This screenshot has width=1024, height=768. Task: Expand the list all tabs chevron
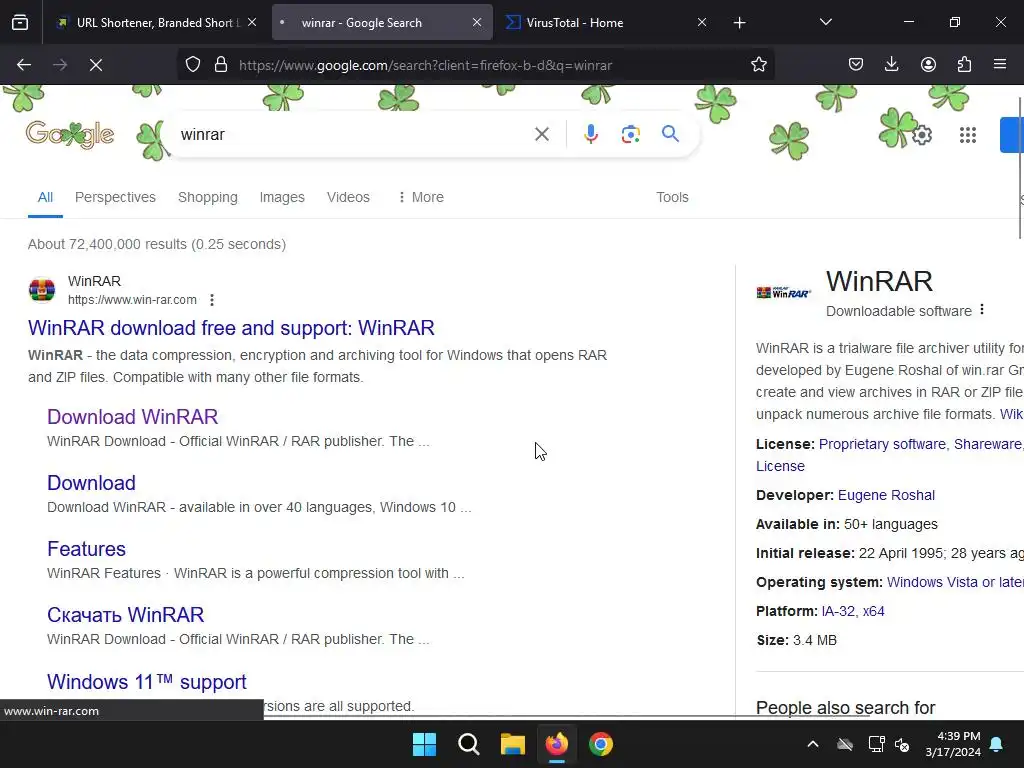[x=825, y=22]
